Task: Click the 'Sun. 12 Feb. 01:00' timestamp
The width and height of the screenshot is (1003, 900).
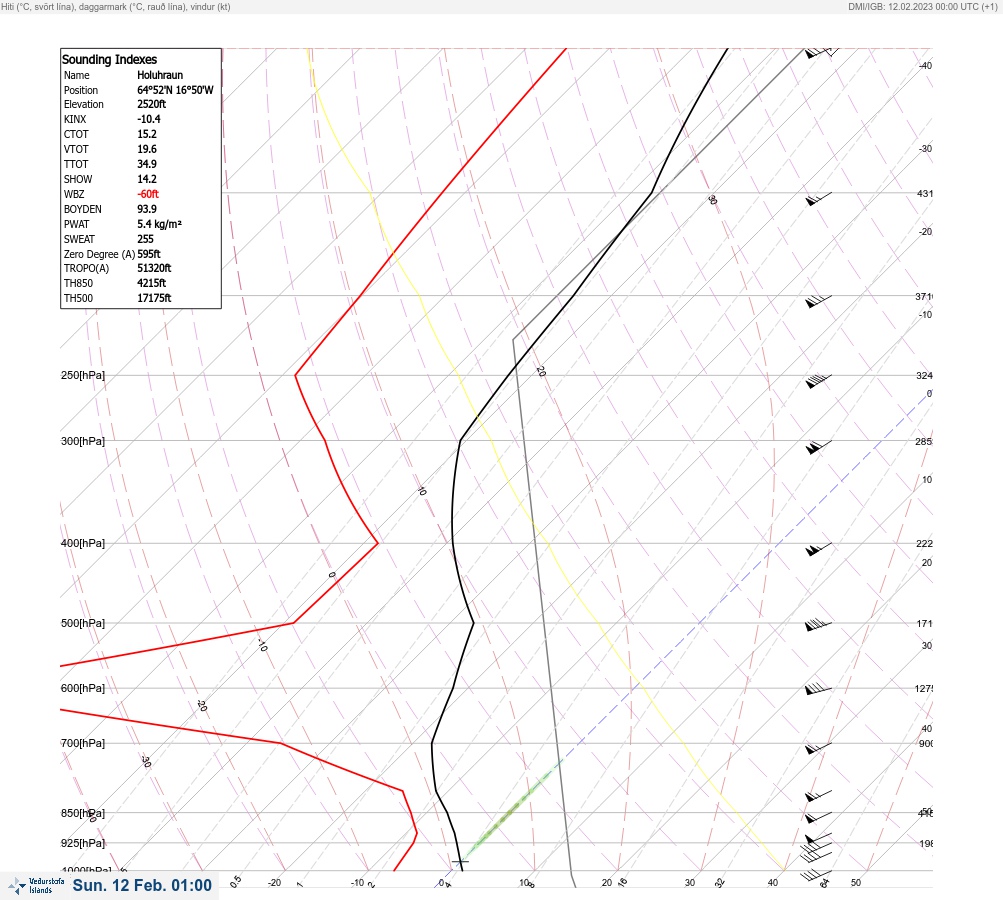Action: [142, 885]
